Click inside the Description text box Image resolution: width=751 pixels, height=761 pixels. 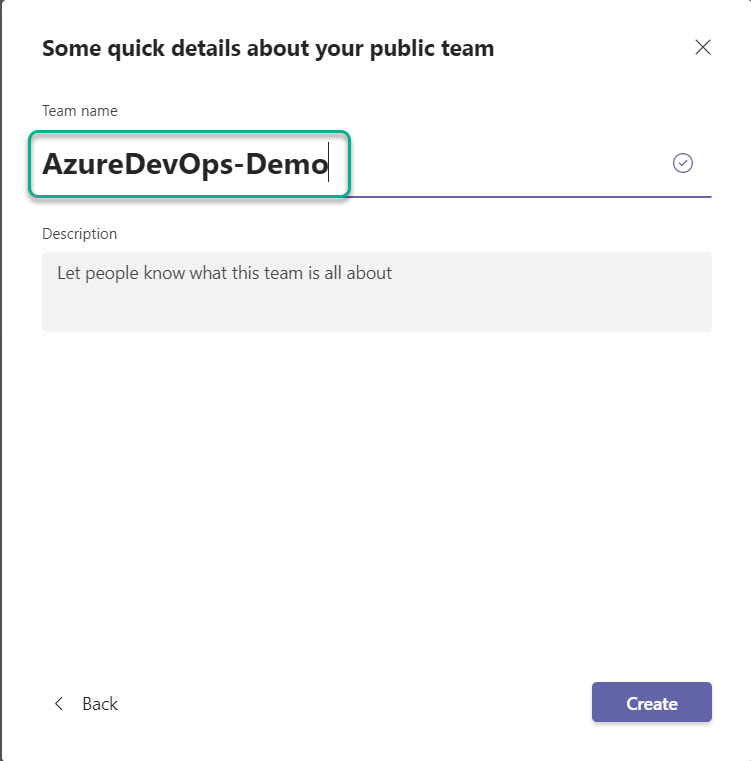[x=377, y=292]
